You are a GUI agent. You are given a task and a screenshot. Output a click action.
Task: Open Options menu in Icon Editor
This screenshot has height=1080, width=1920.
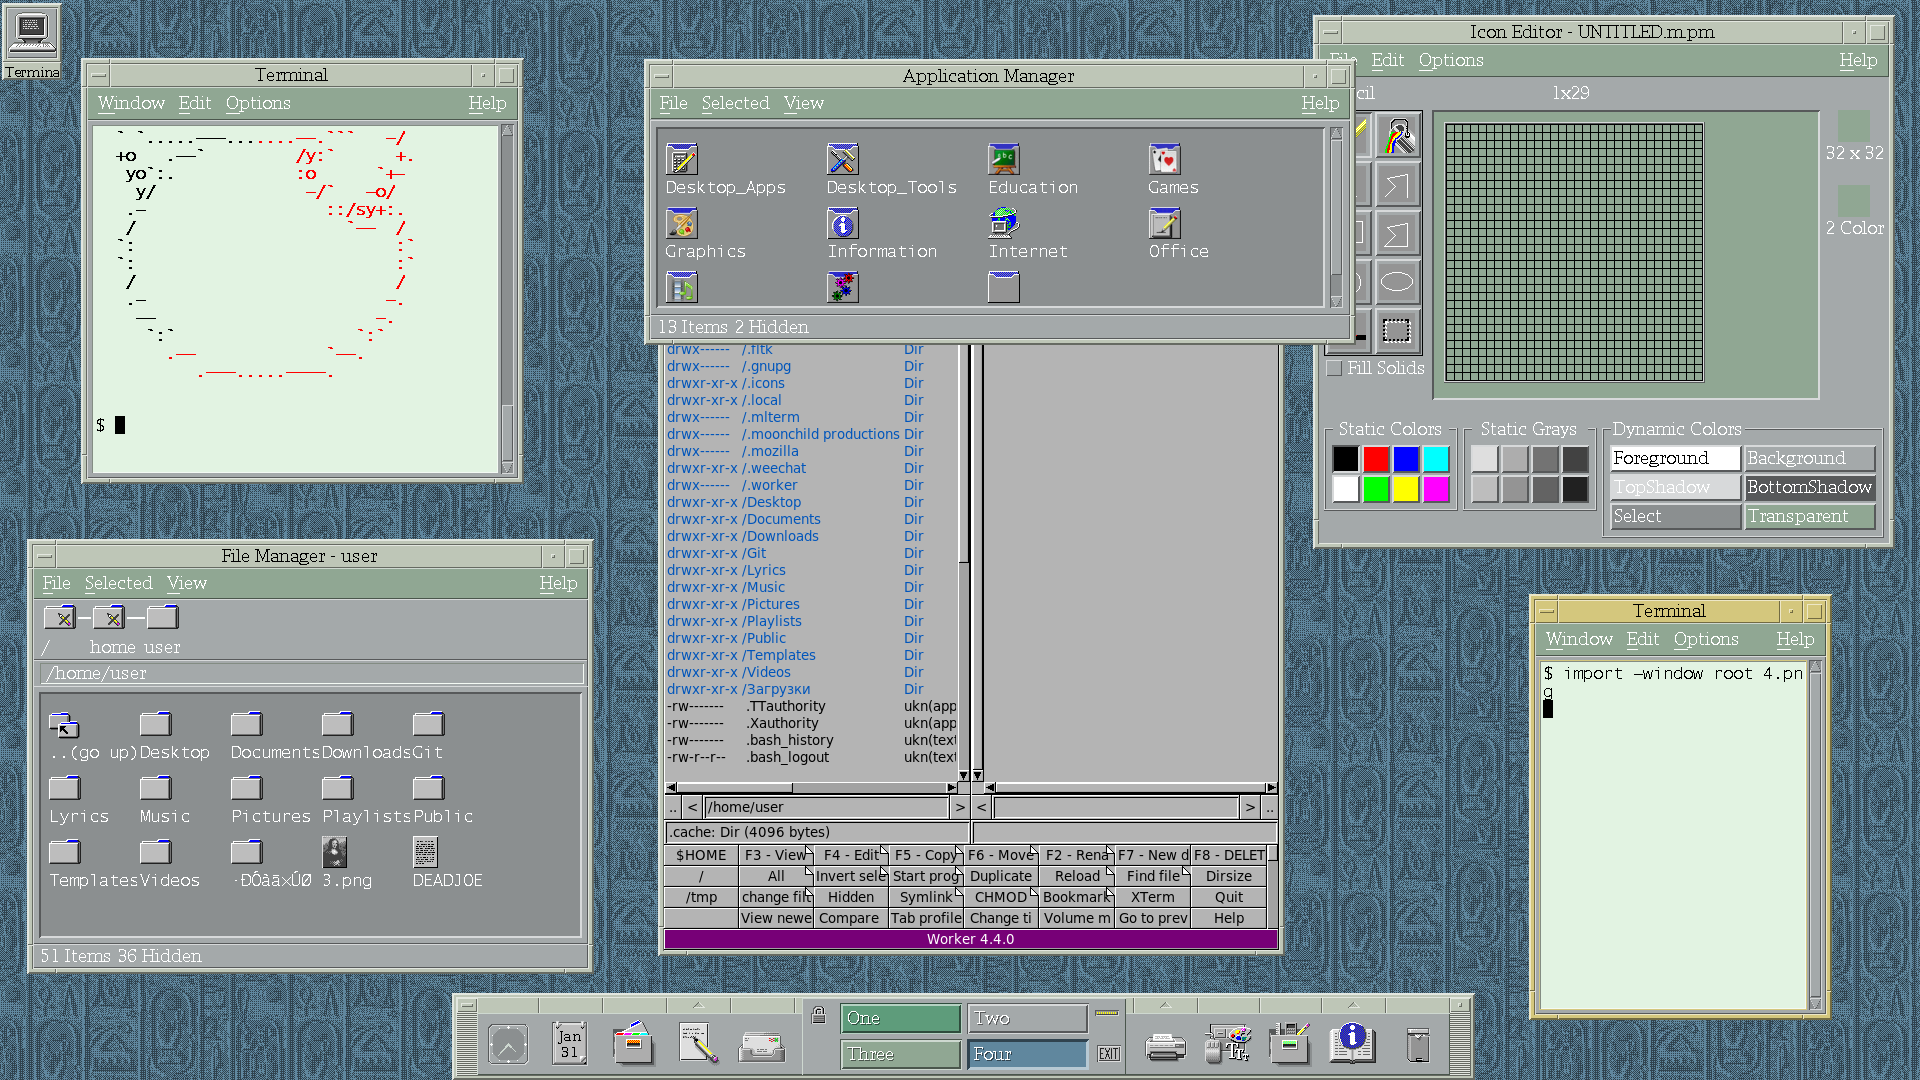coord(1451,60)
